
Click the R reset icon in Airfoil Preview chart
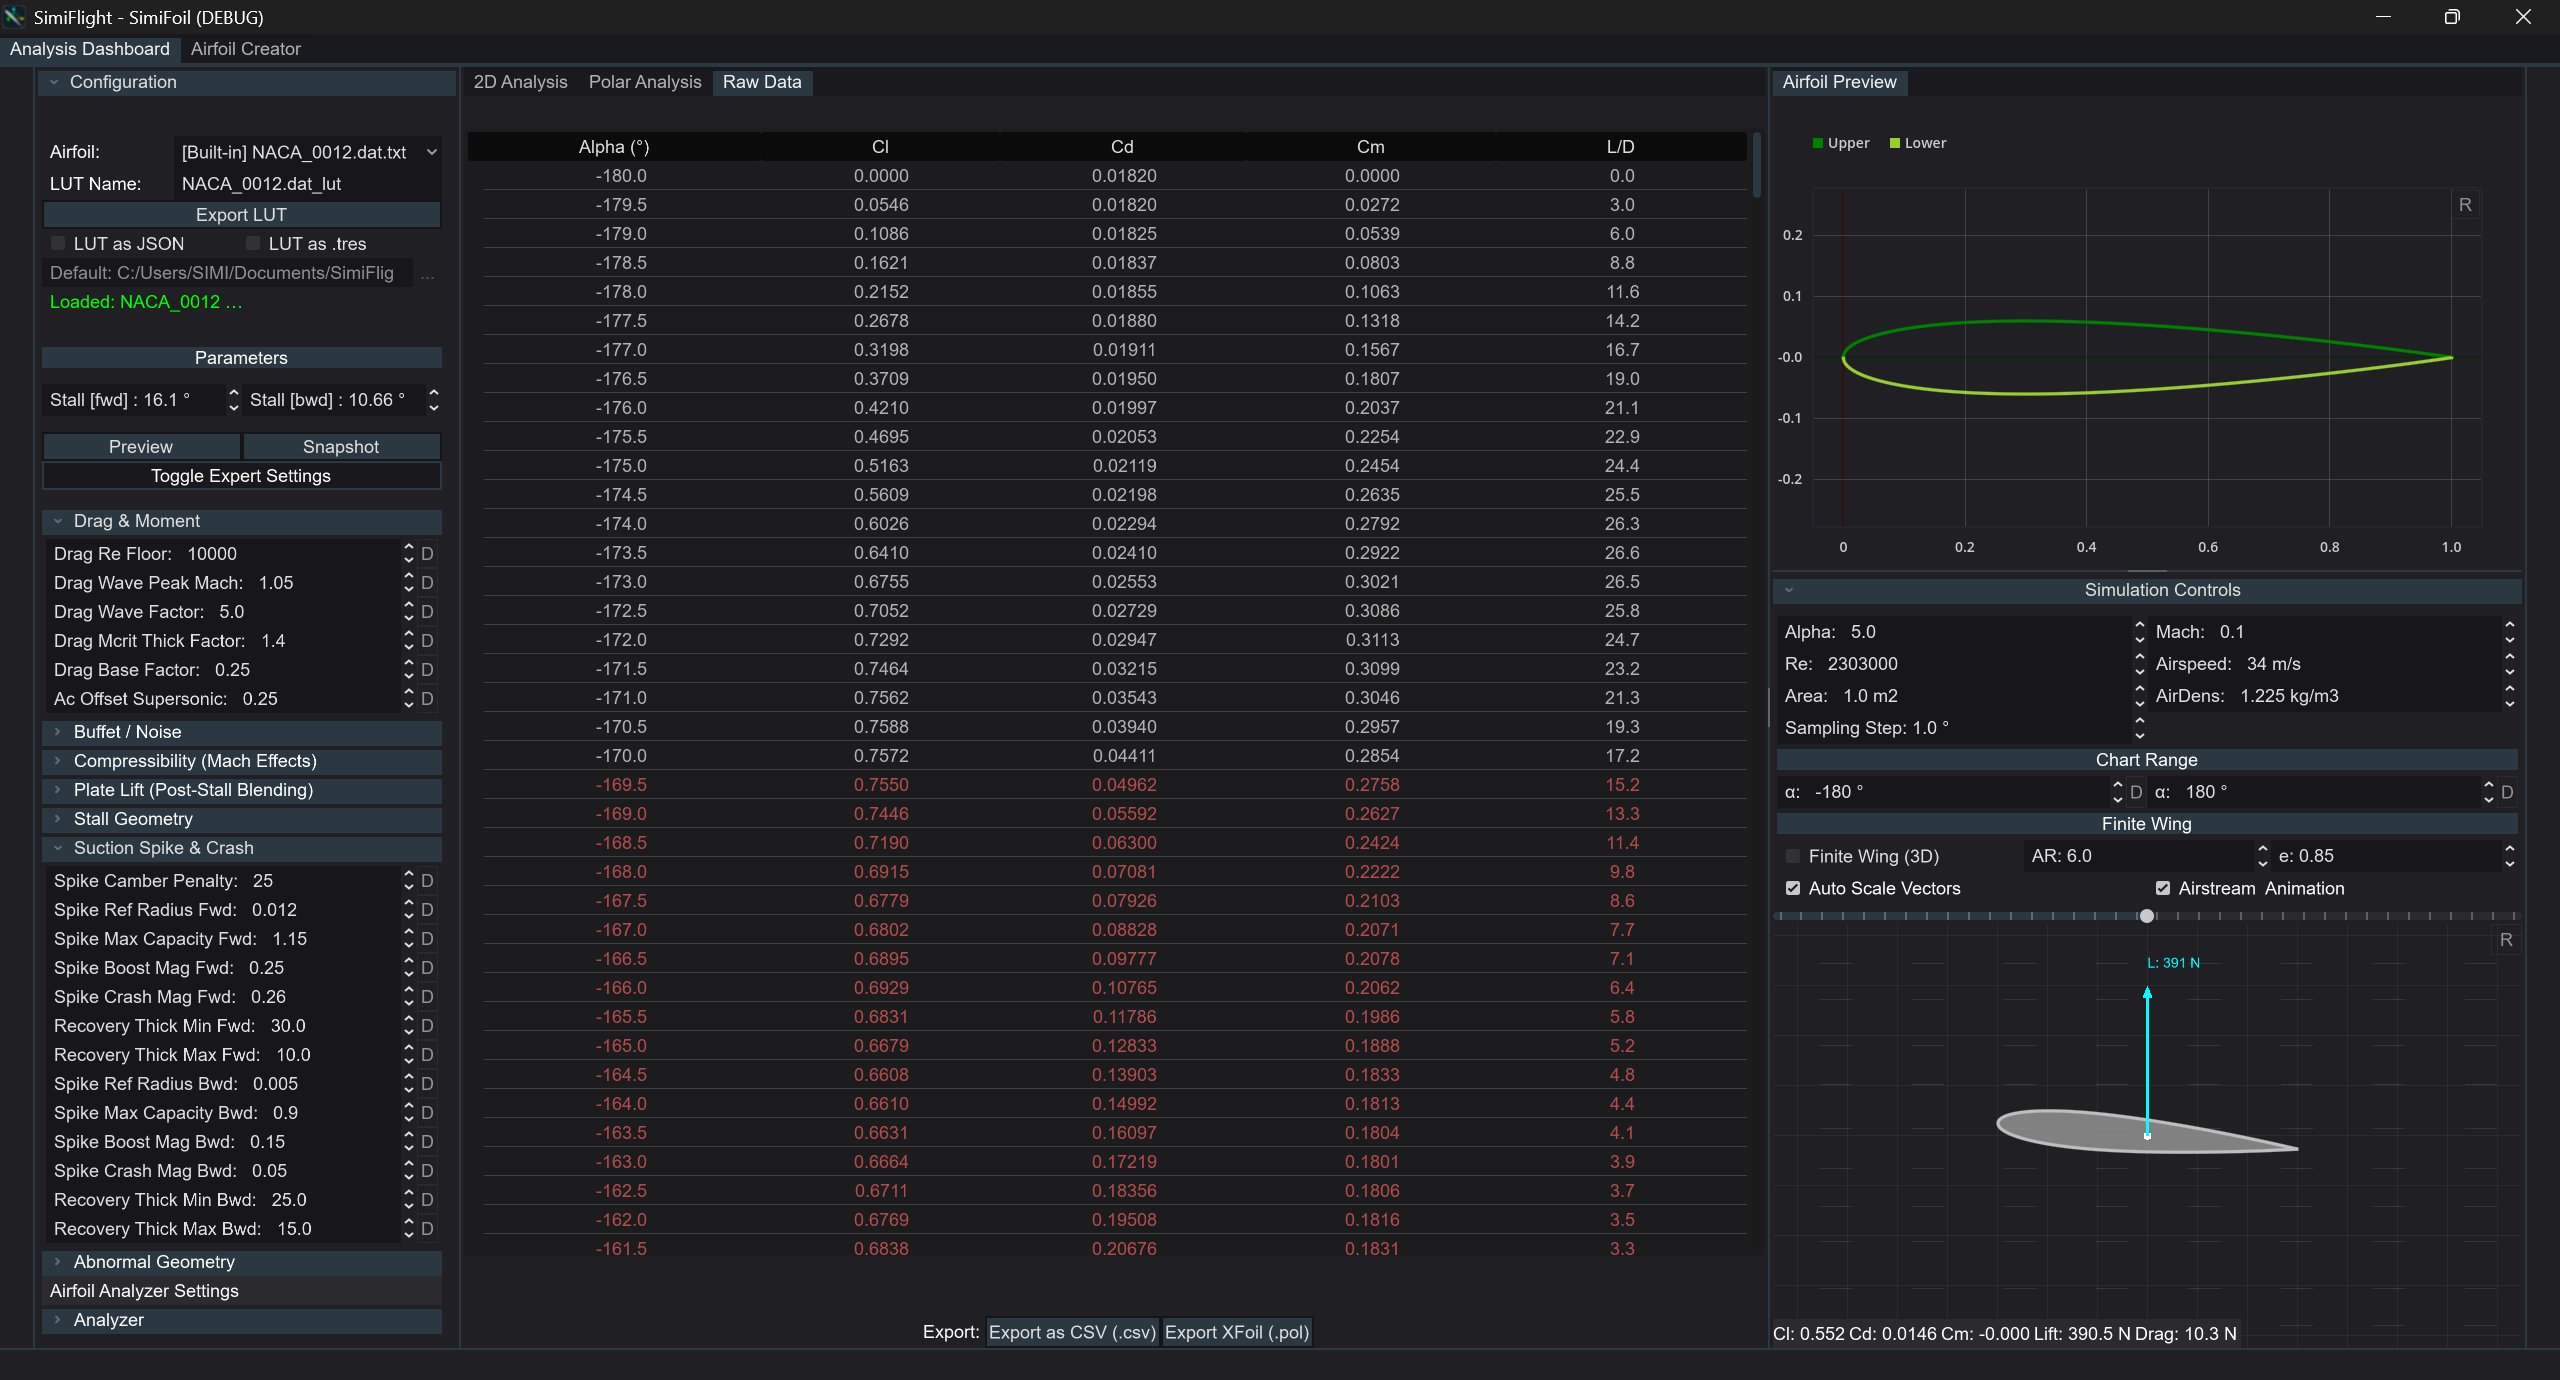click(x=2465, y=205)
